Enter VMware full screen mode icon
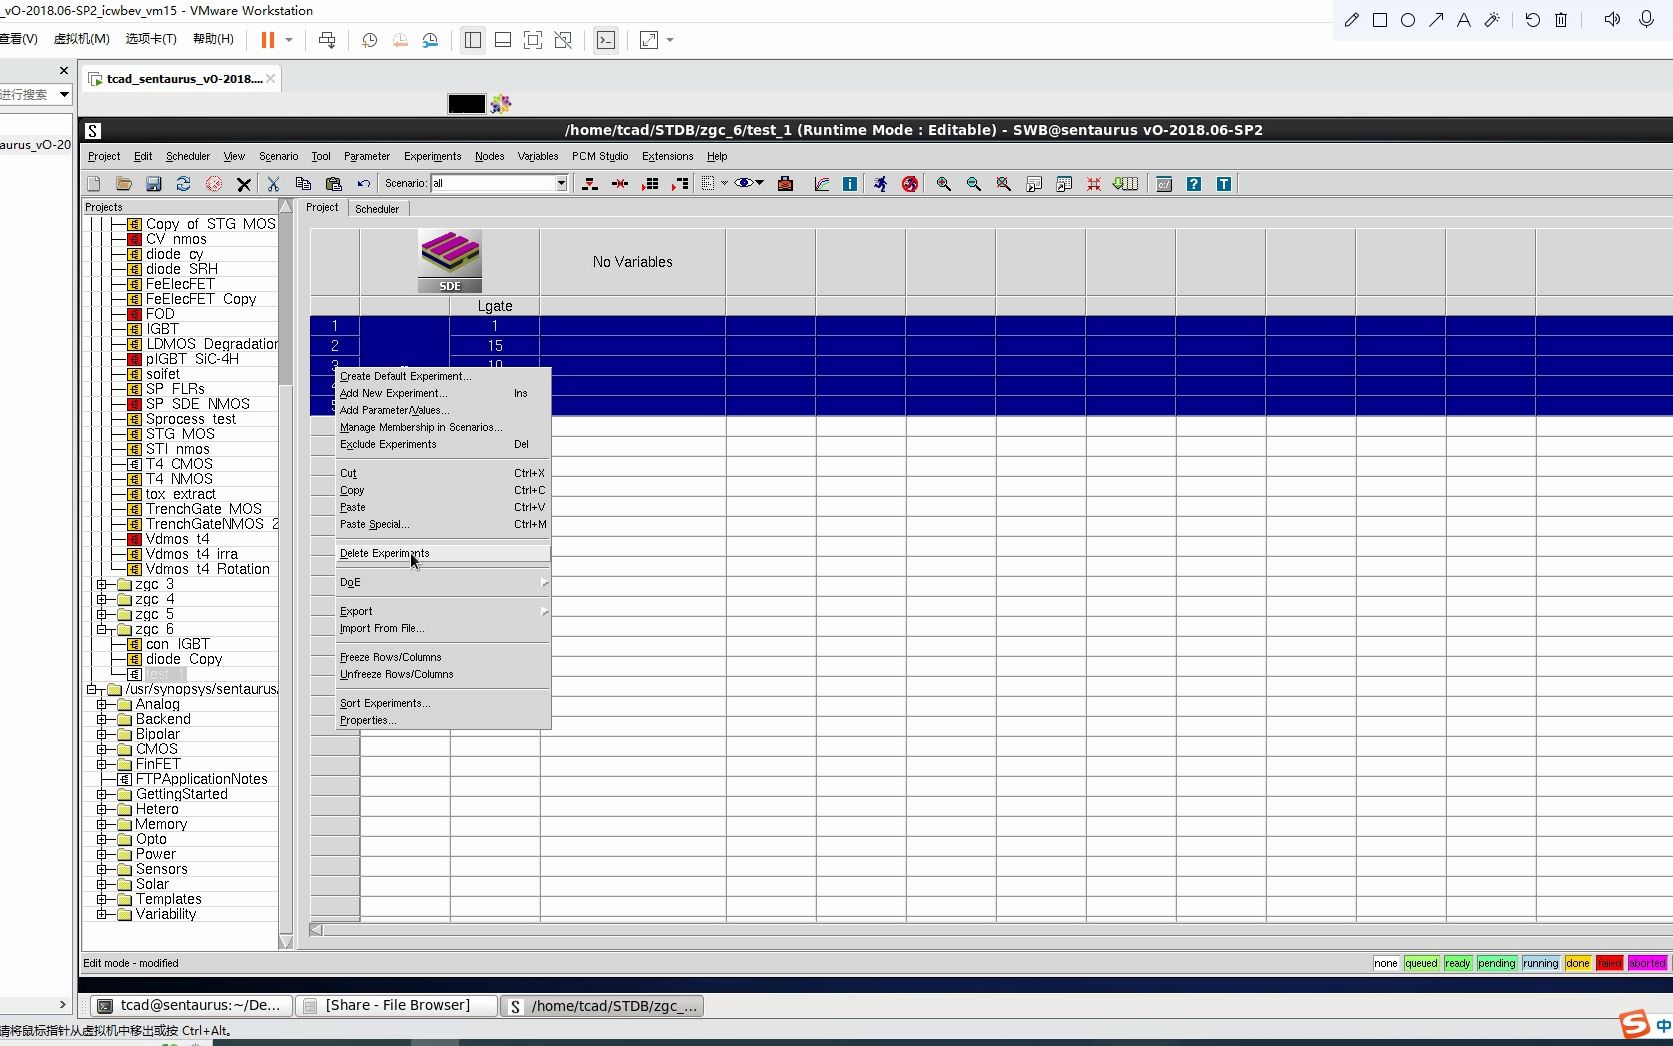This screenshot has height=1046, width=1673. pyautogui.click(x=533, y=40)
